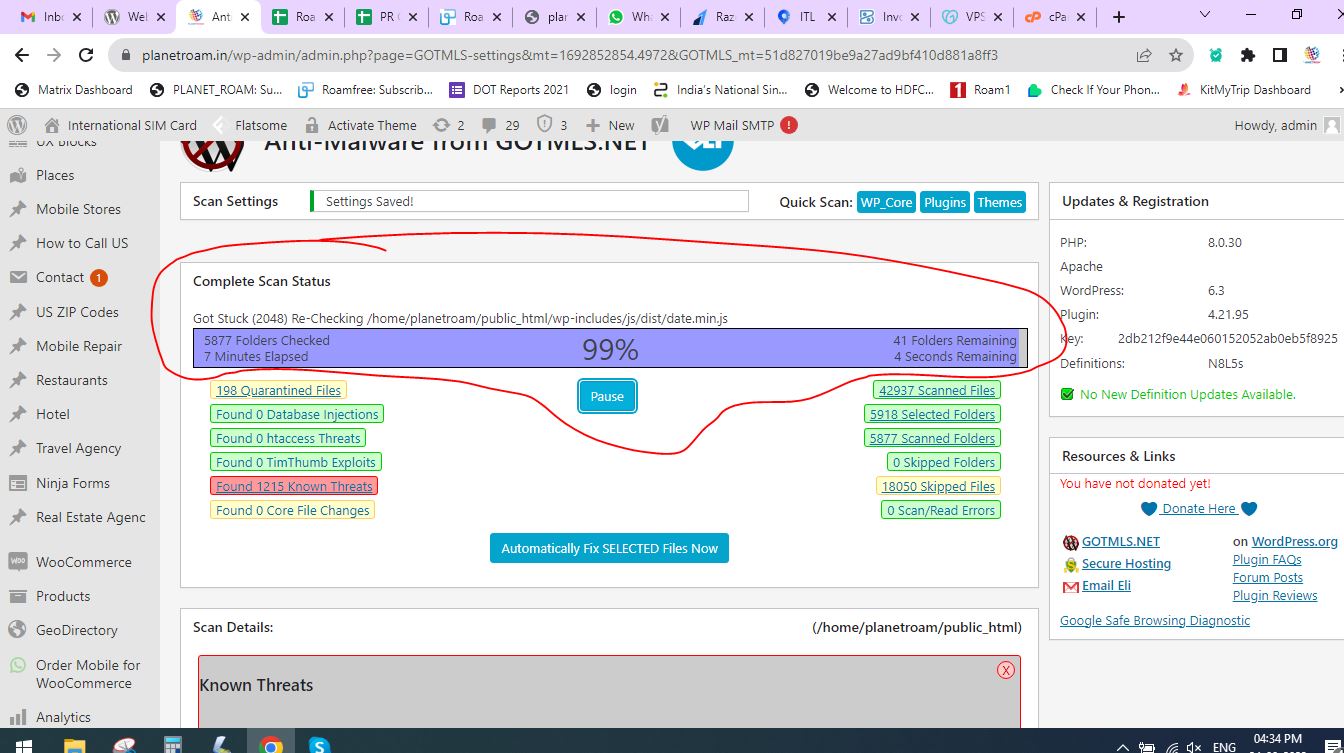Click the Pause scan button

[x=607, y=396]
